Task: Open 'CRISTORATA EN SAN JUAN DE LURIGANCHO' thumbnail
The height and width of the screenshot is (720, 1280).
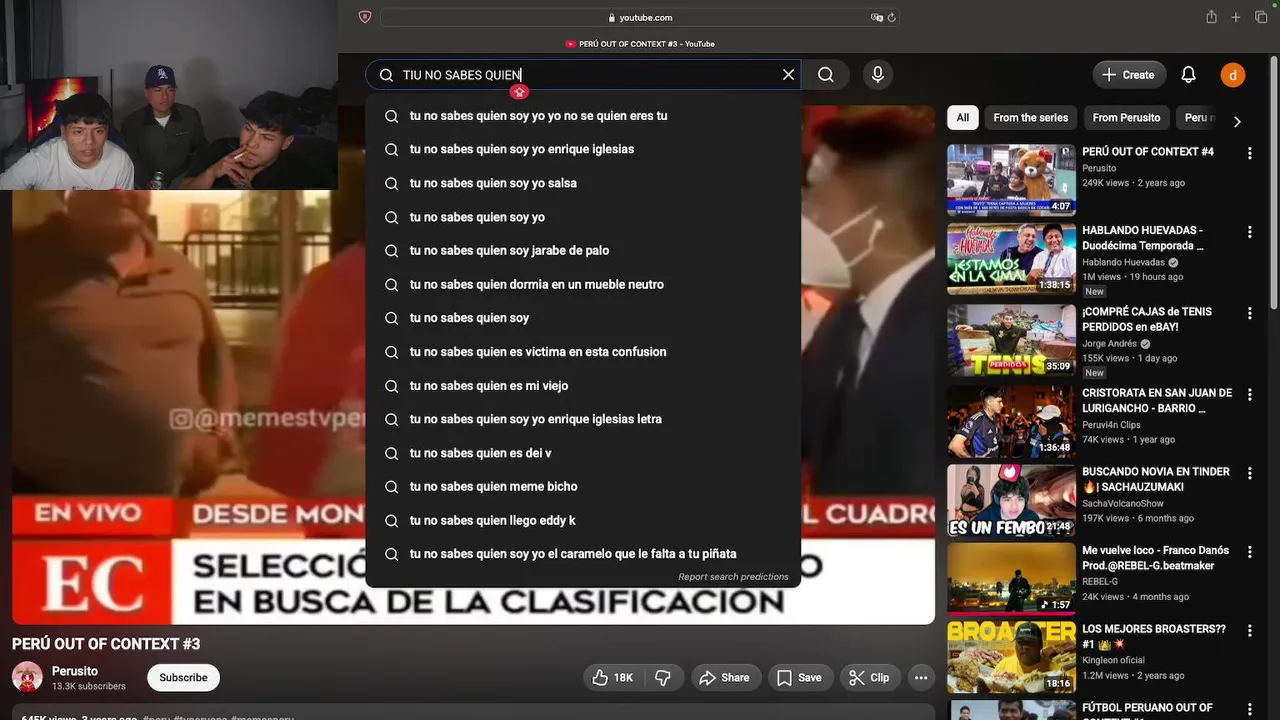Action: click(1011, 422)
